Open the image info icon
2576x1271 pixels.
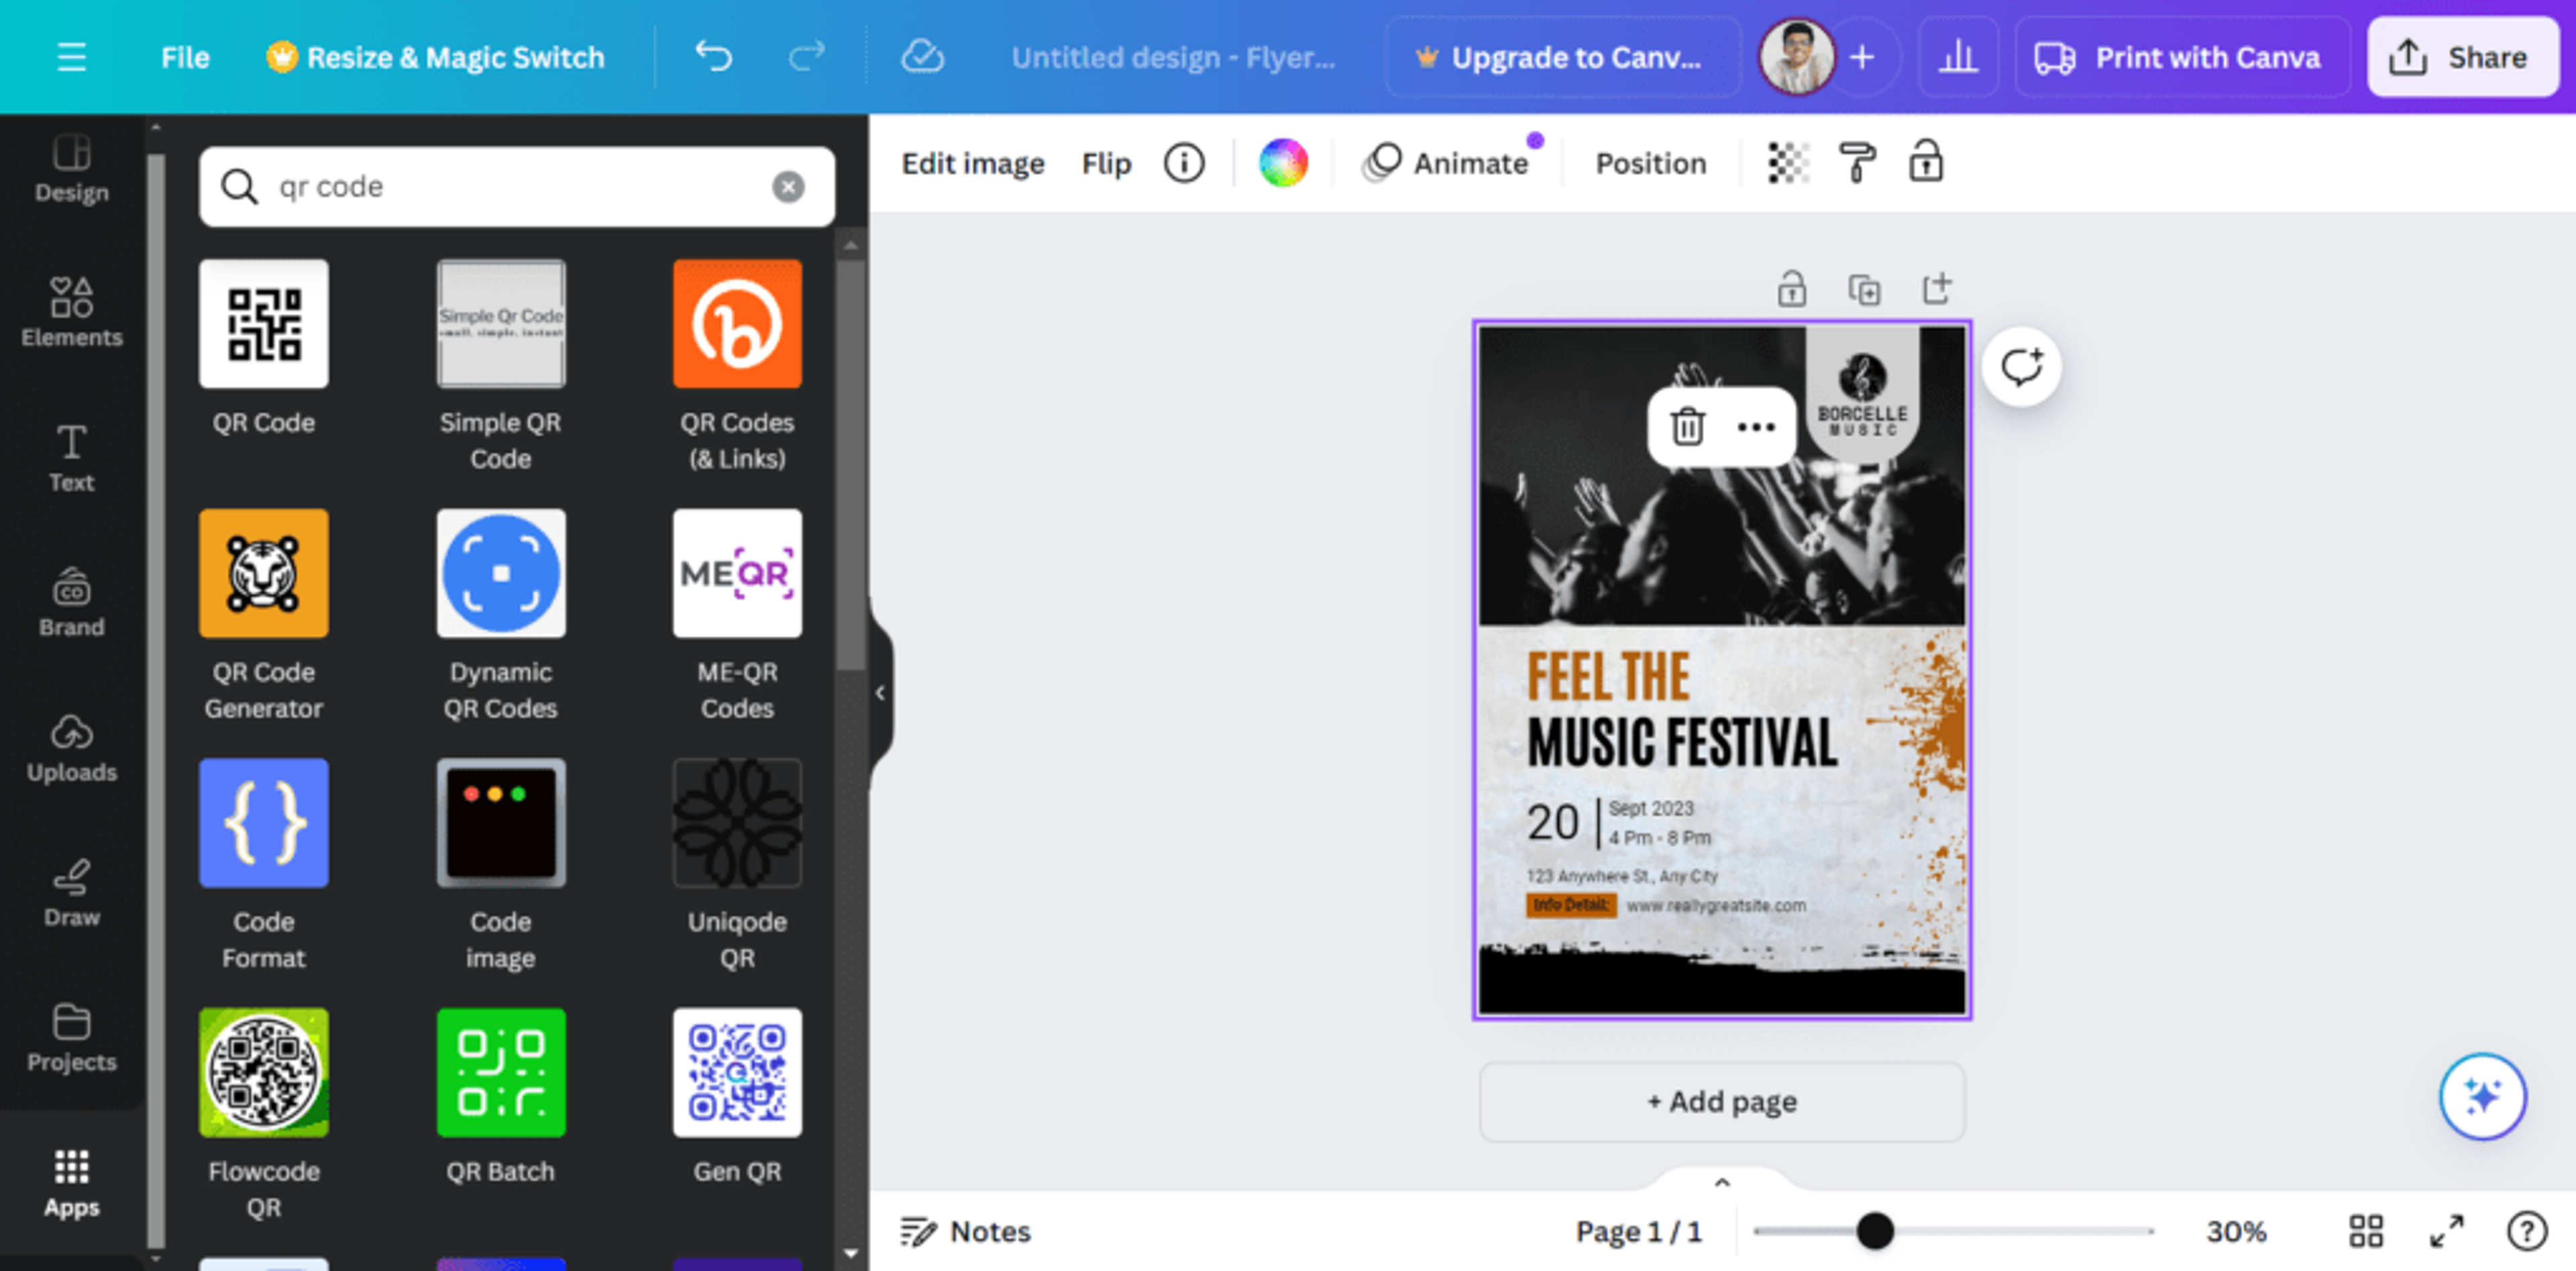click(x=1184, y=163)
